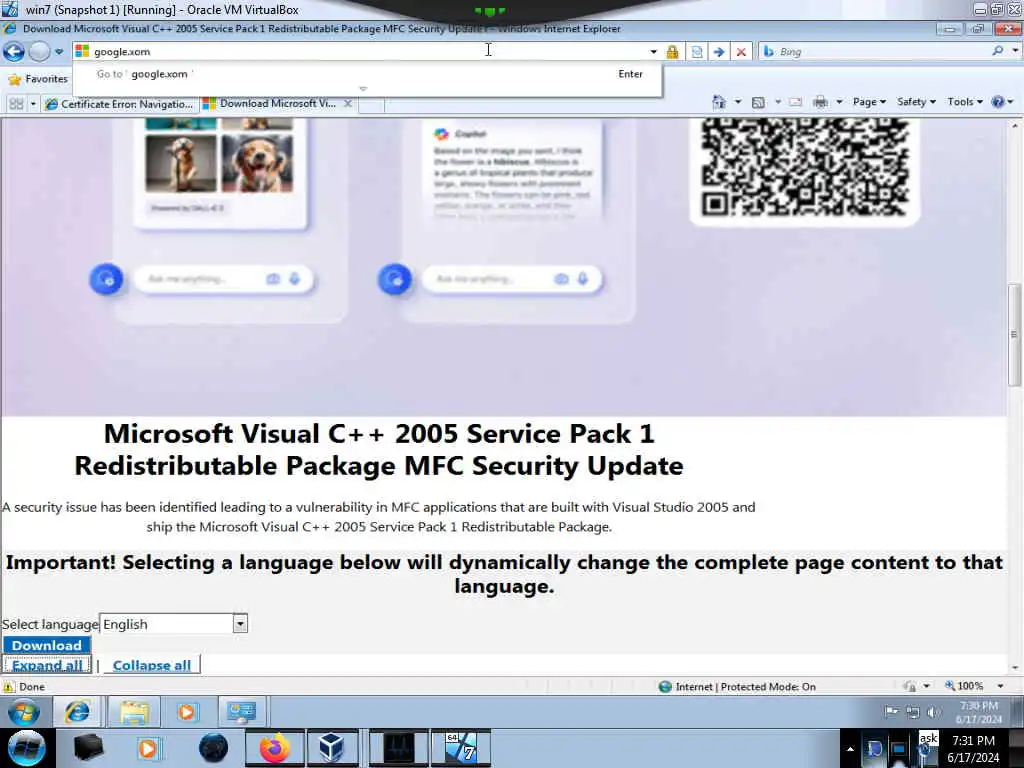The height and width of the screenshot is (768, 1024).
Task: Open the Feeds dropdown arrow
Action: [778, 102]
